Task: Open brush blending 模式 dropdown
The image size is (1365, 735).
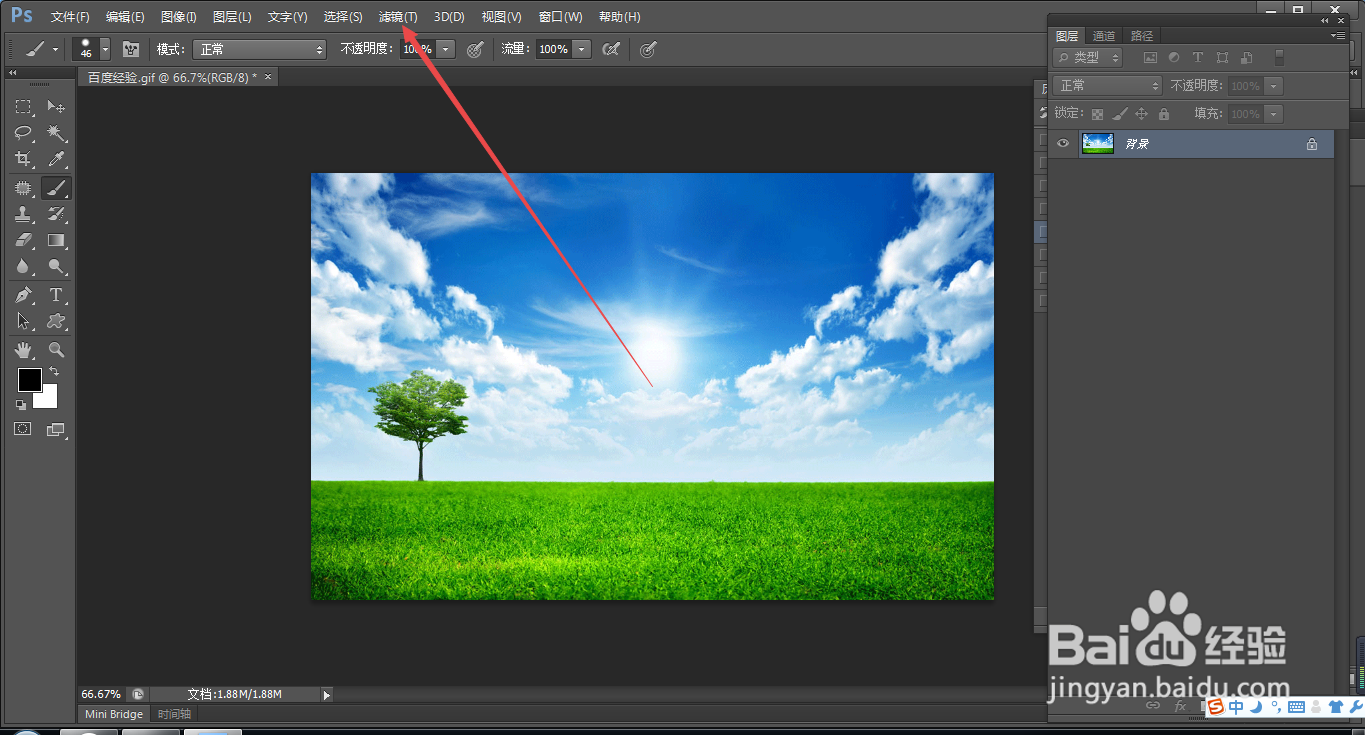Action: (x=260, y=49)
